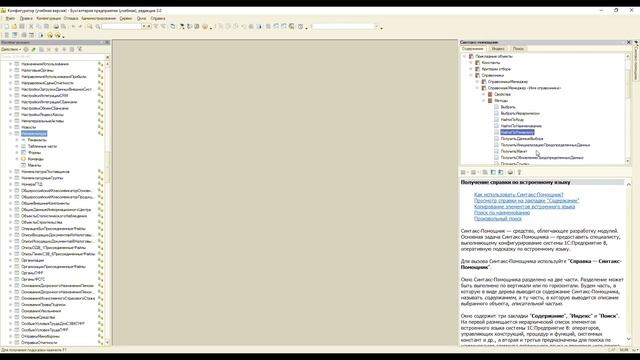Select the Выбрать method in help tree
640x360 pixels.
point(508,107)
